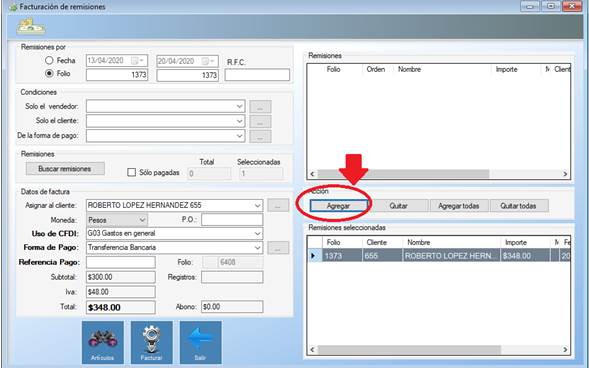
Task: Click the R.F.C. input field
Action: pos(257,75)
